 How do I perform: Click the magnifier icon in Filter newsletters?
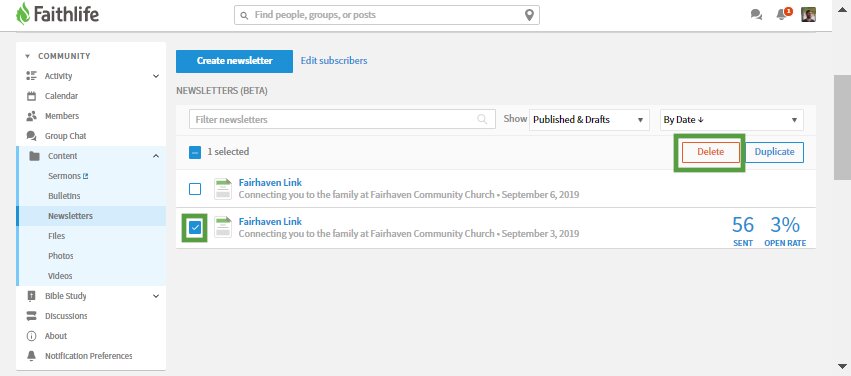point(482,119)
